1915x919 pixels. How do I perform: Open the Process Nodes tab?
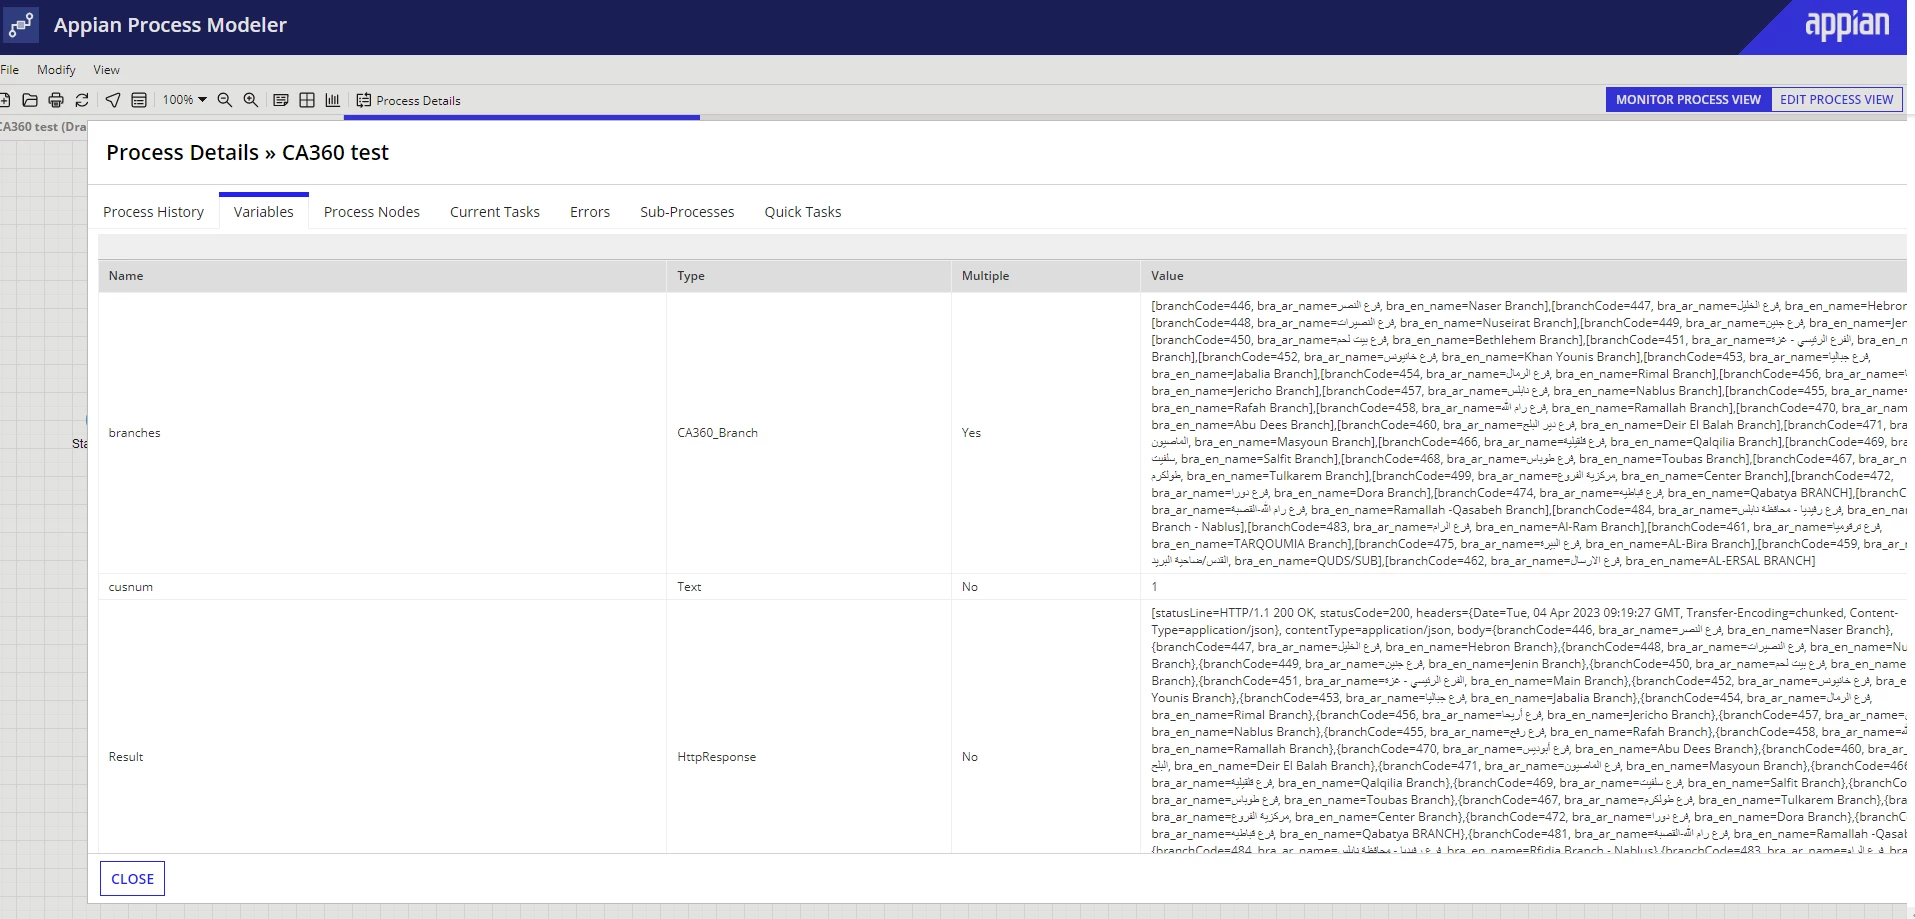372,212
